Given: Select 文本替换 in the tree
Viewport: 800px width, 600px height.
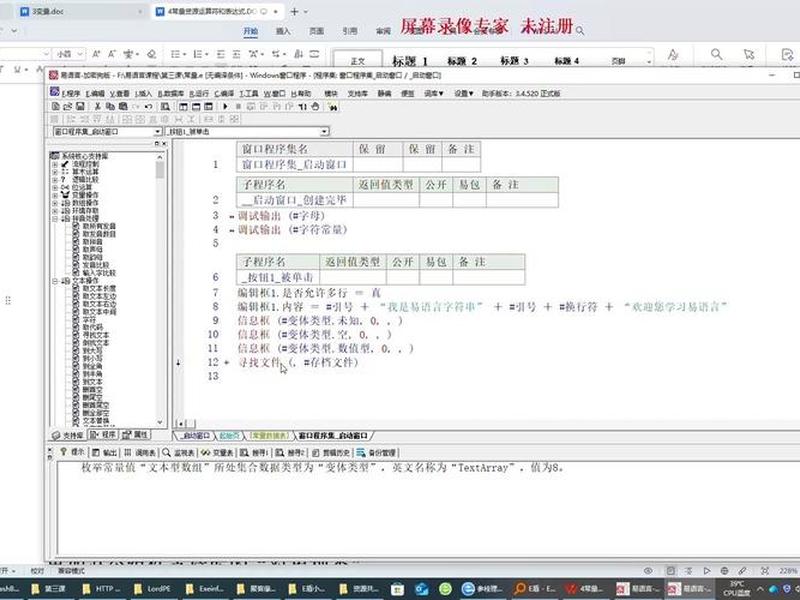Looking at the screenshot, I should tap(95, 421).
